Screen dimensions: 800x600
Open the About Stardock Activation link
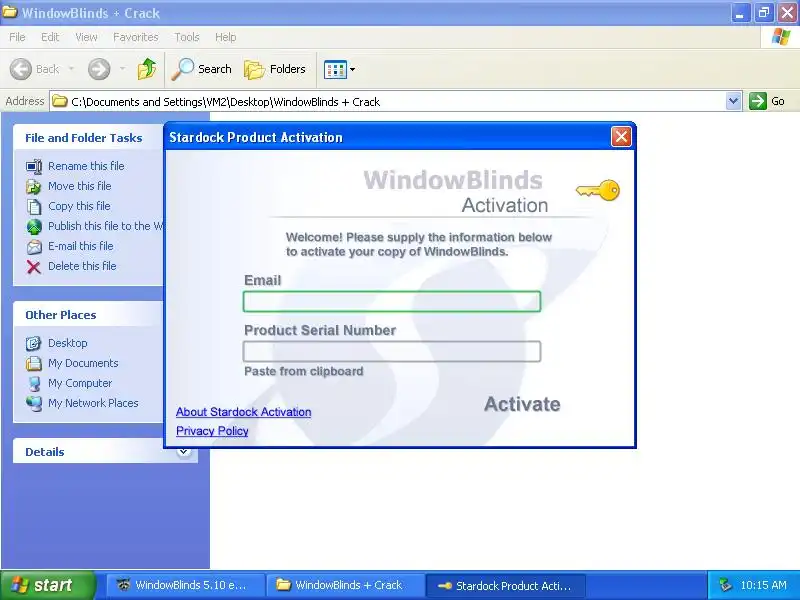click(243, 412)
